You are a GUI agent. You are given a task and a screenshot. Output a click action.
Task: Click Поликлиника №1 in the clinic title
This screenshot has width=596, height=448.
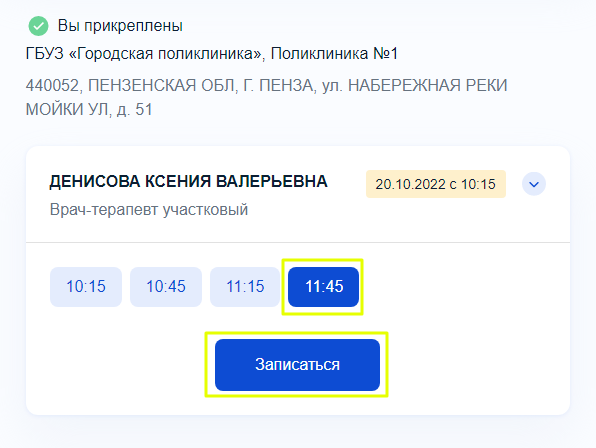334,54
